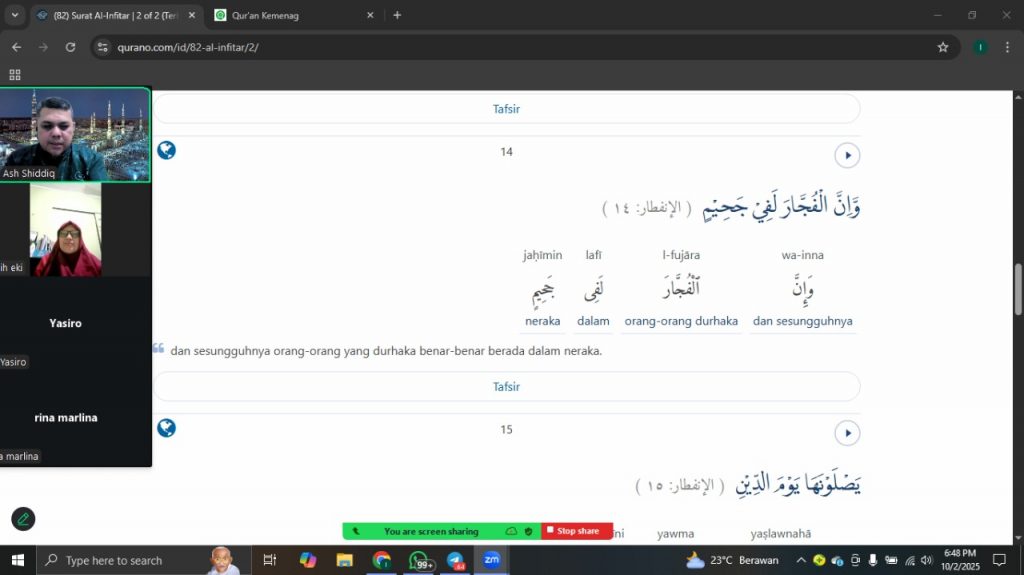1024x575 pixels.
Task: Click the page's vertical scrollbar thumb
Action: 1018,290
